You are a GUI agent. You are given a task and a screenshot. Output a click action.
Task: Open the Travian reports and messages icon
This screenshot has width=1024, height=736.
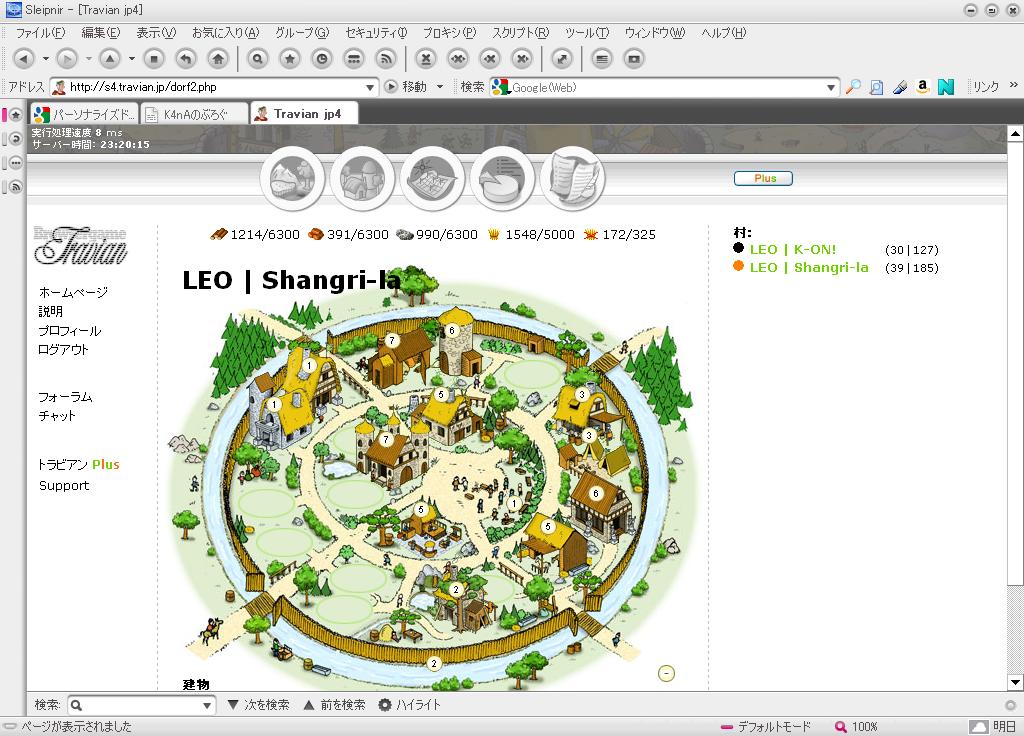573,178
